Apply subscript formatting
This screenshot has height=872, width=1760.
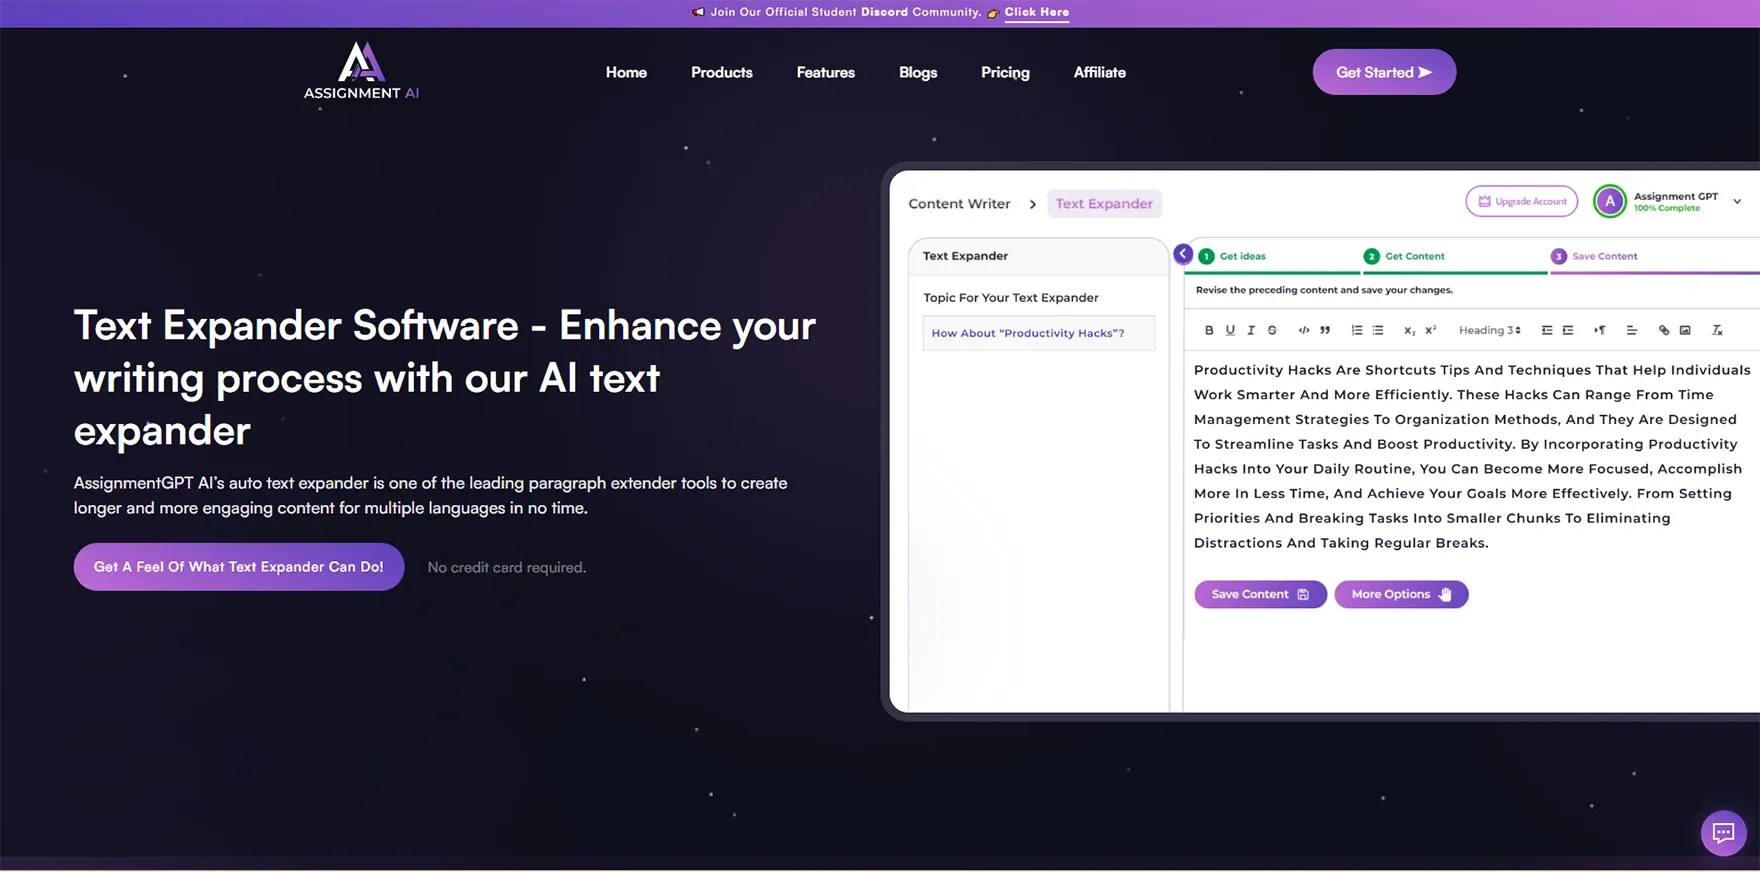pos(1409,330)
